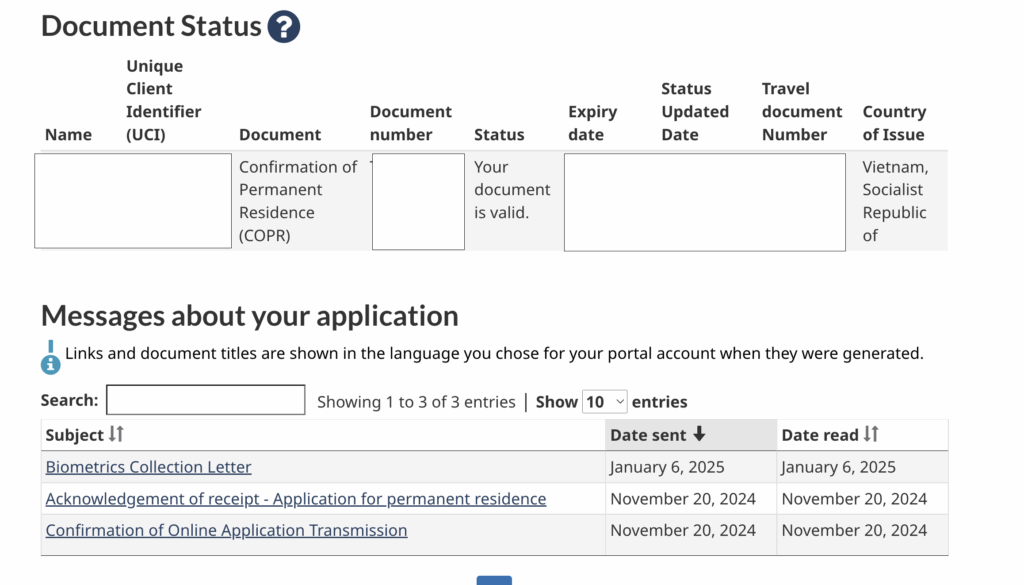Open Biometrics Collection Letter link
The height and width of the screenshot is (585, 1024).
(x=148, y=467)
